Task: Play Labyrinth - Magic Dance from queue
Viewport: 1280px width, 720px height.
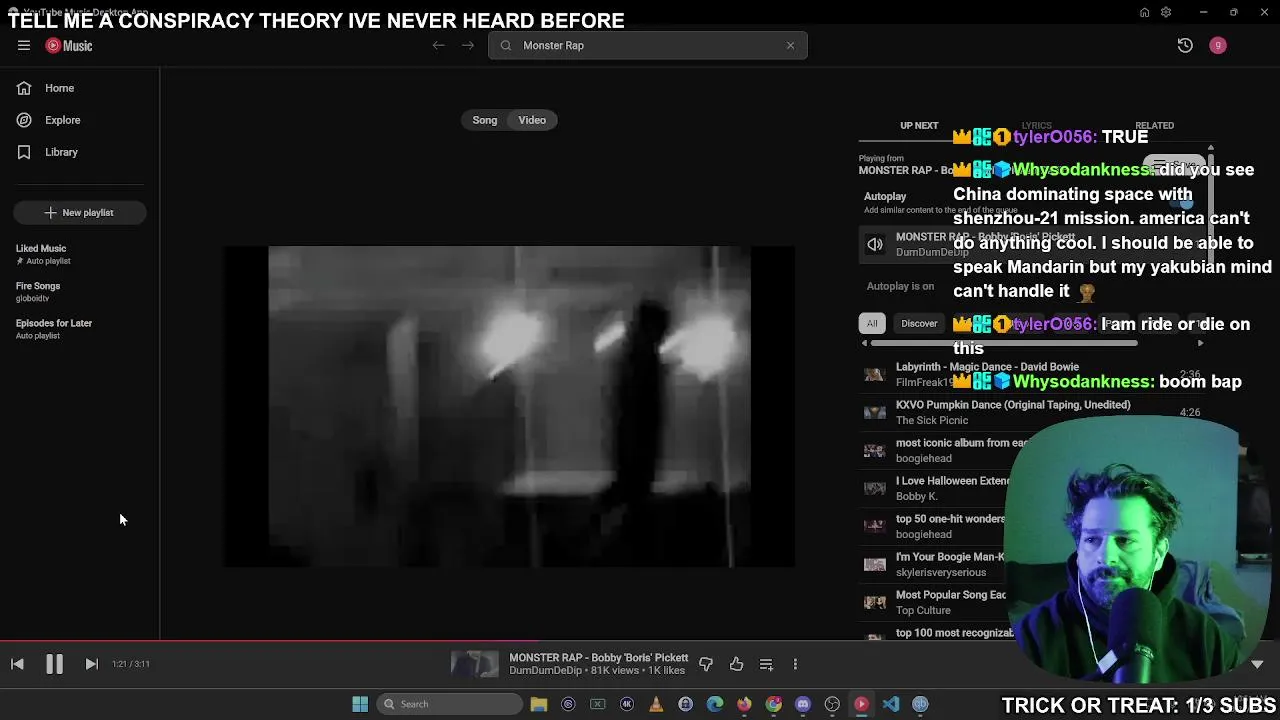Action: coord(1033,374)
